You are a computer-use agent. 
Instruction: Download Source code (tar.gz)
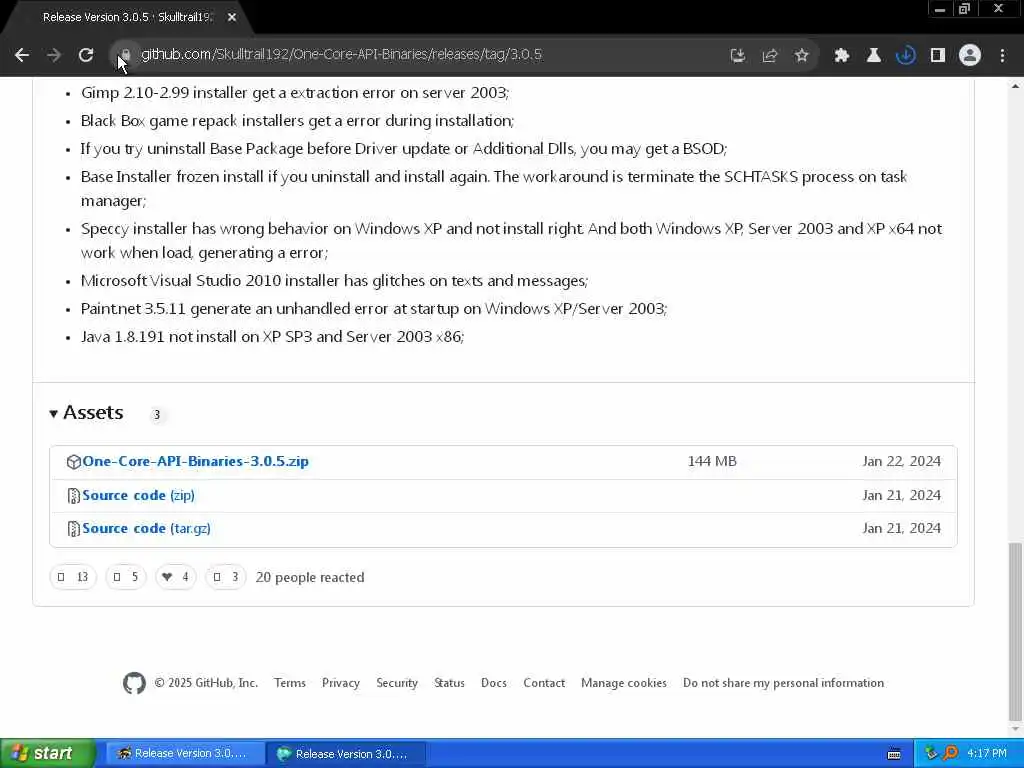(x=146, y=528)
